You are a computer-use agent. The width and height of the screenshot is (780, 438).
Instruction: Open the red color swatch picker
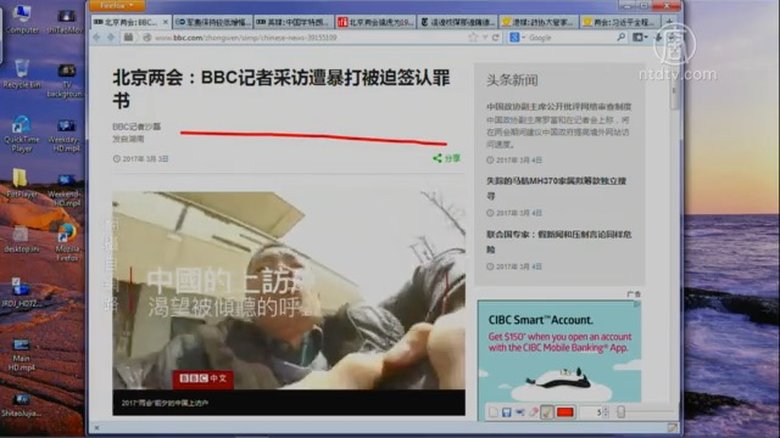point(565,412)
